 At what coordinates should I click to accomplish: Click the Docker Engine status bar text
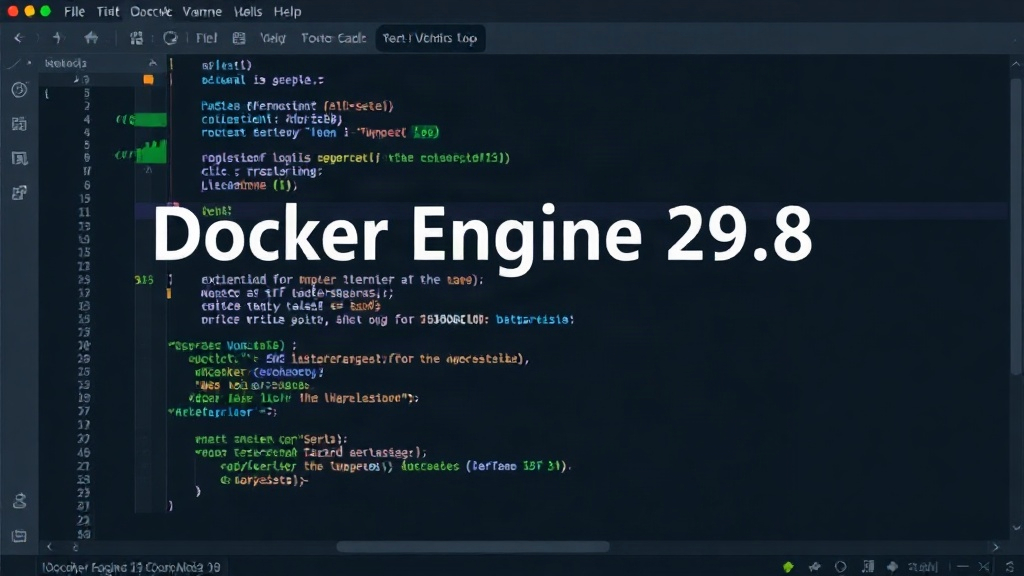(131, 567)
